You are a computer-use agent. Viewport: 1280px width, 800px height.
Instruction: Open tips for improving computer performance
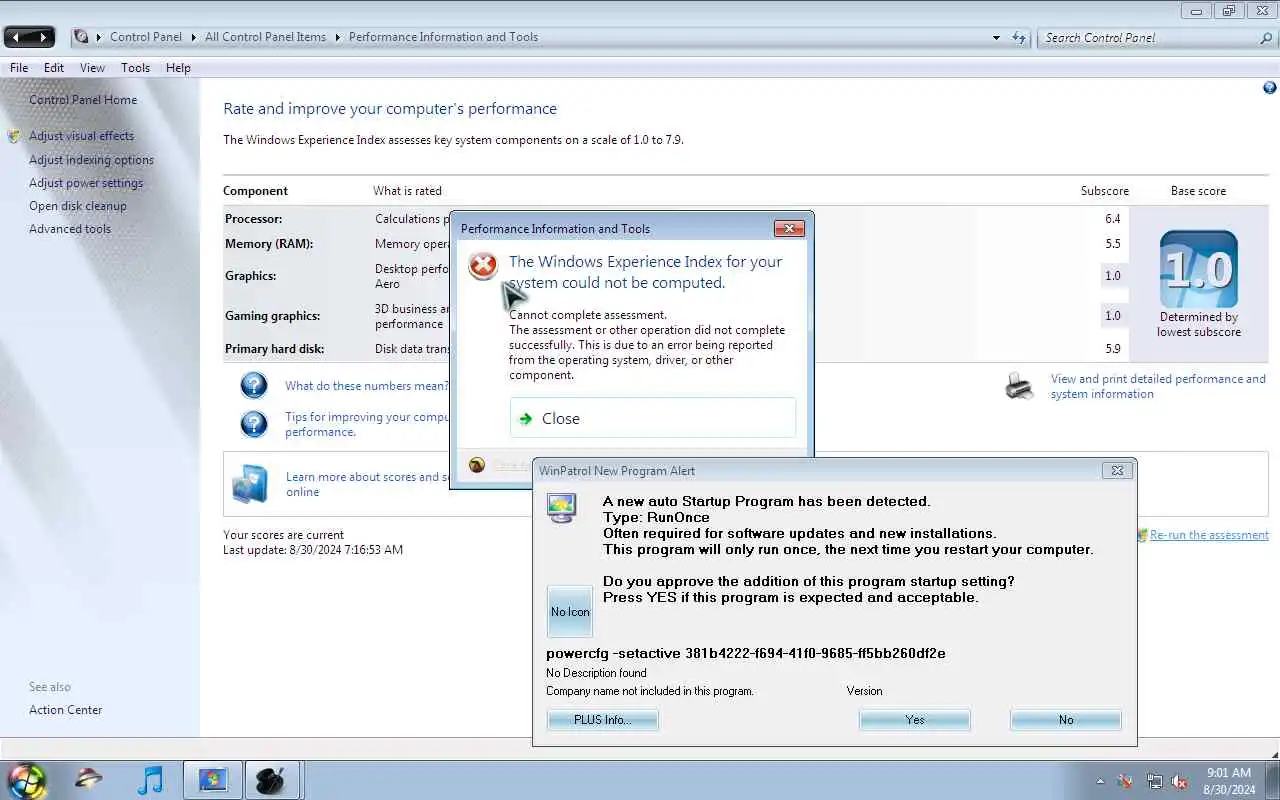click(x=367, y=424)
